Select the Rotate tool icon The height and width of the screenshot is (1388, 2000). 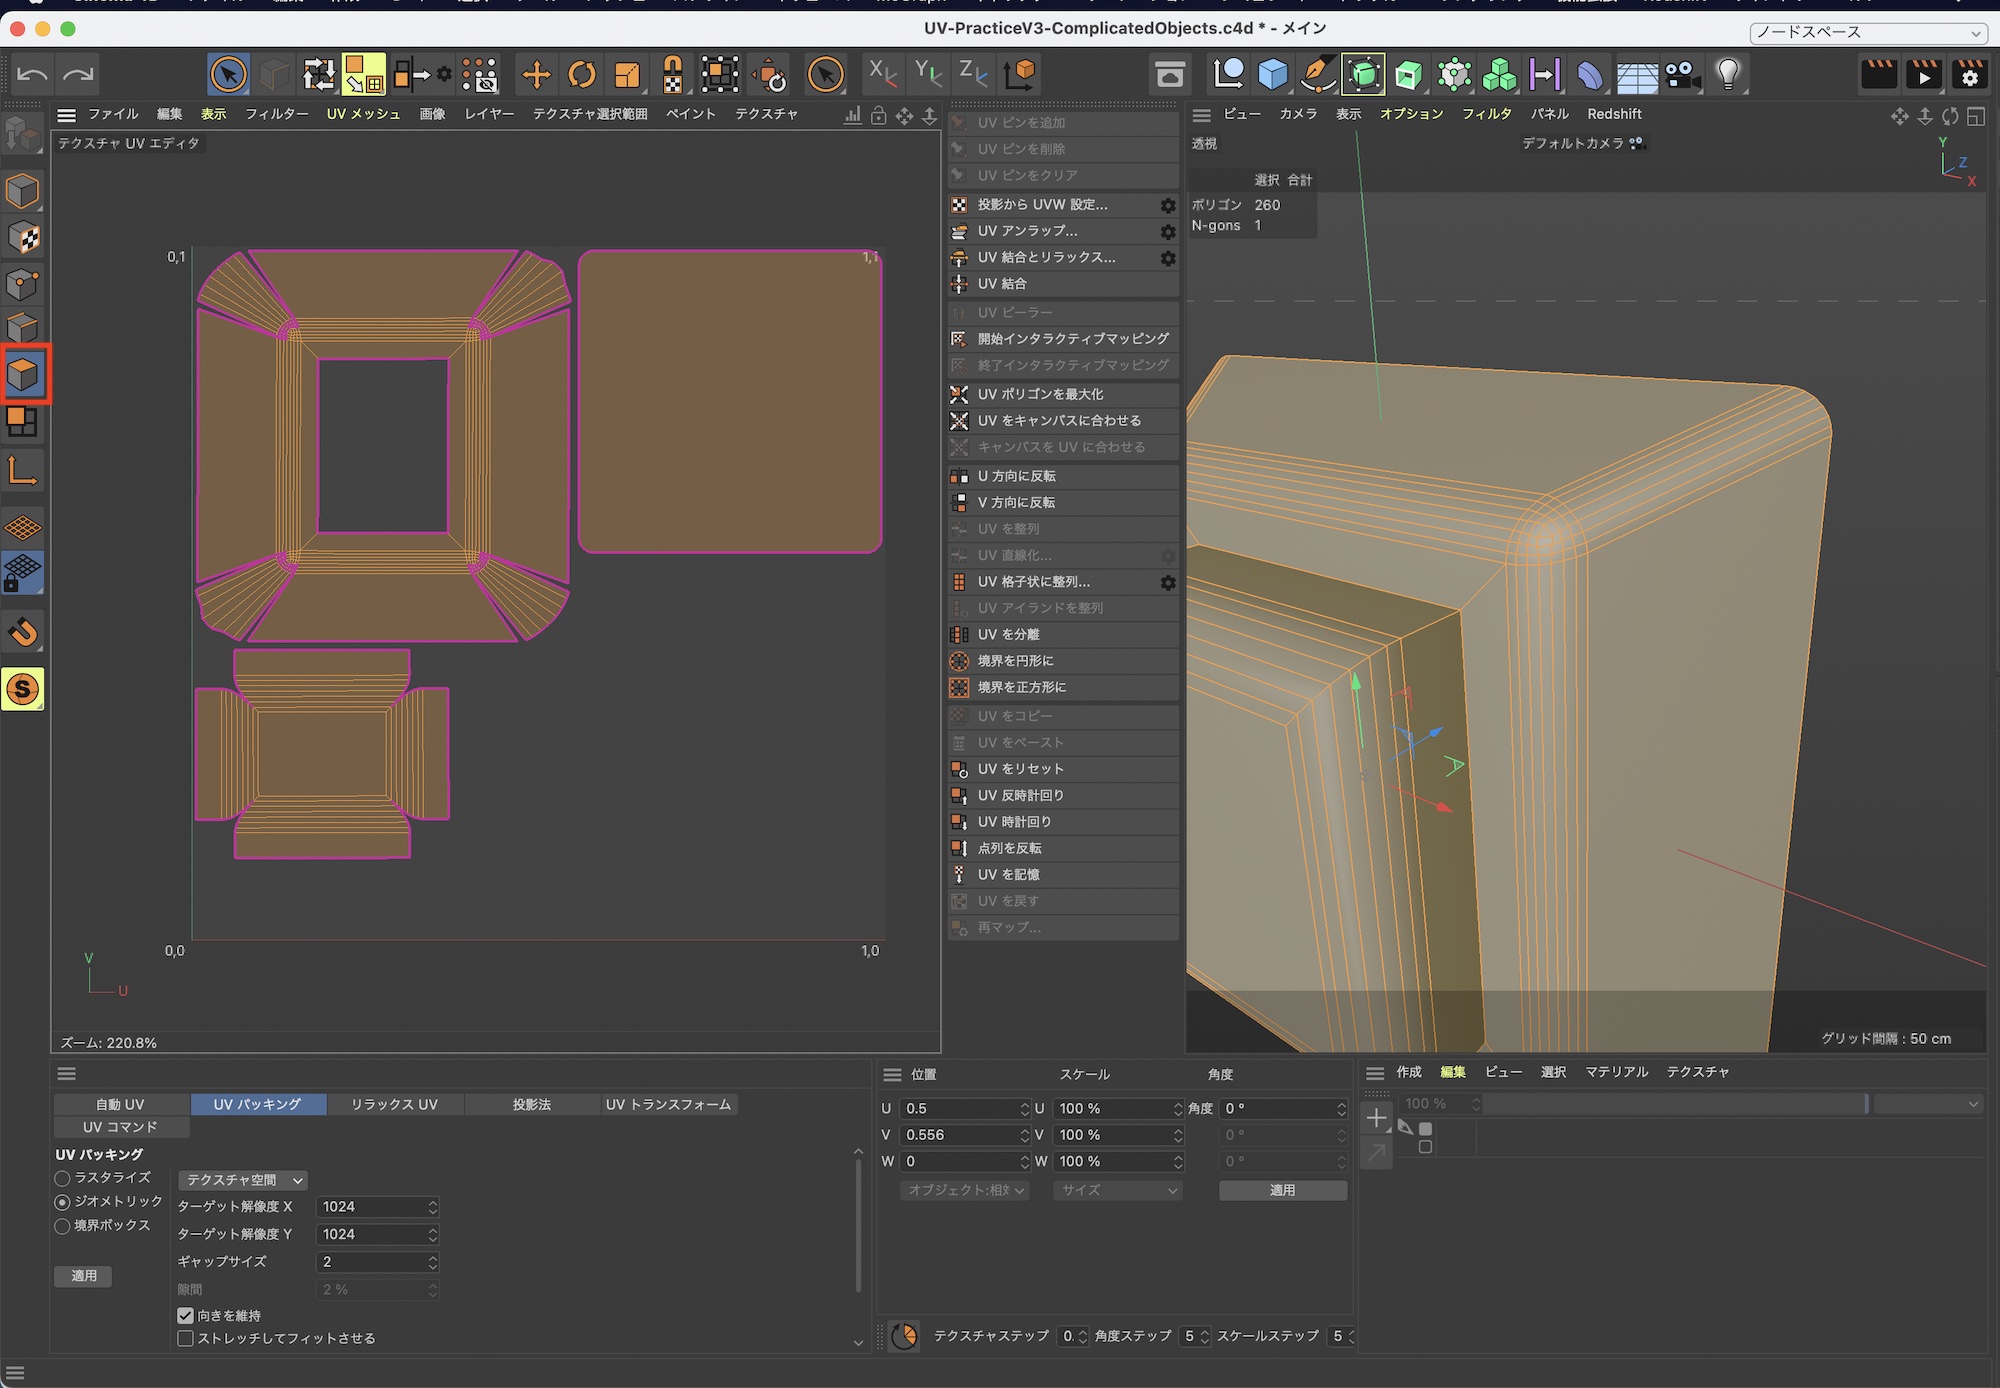coord(581,74)
